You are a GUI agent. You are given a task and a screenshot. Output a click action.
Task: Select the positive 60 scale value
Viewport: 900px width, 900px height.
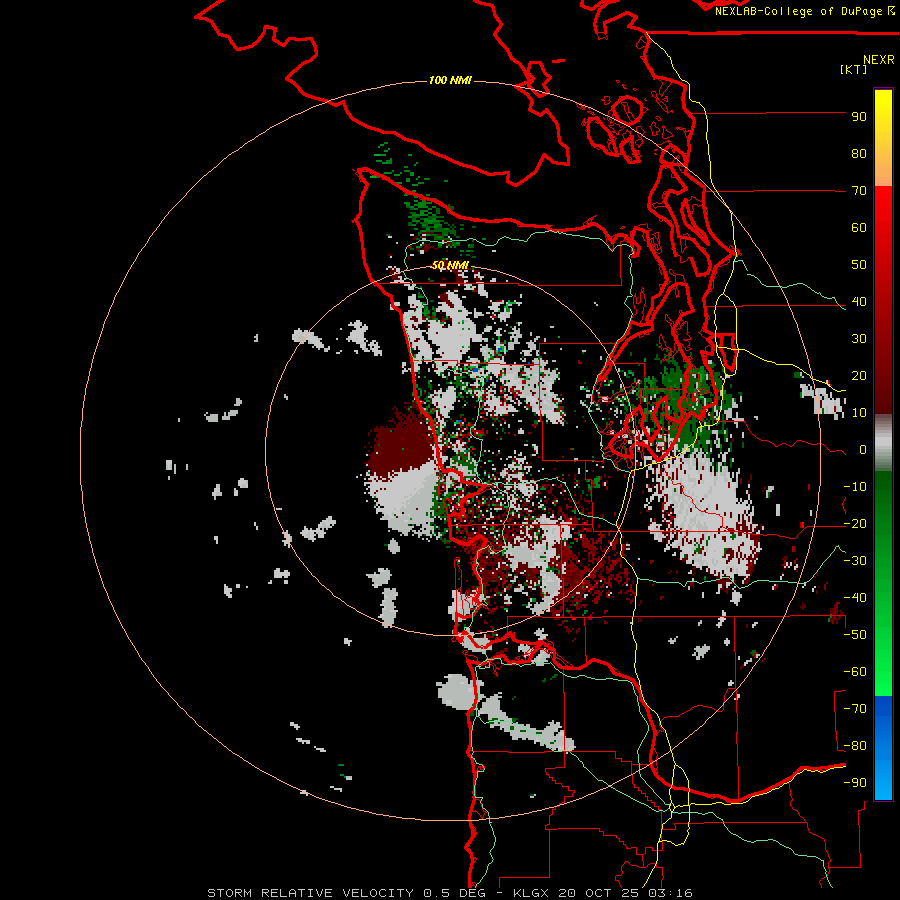[859, 228]
